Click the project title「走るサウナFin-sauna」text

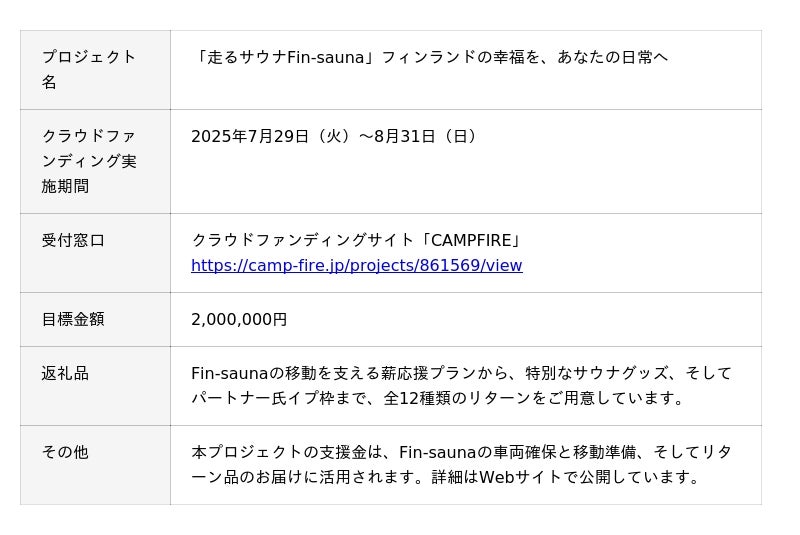click(x=285, y=57)
